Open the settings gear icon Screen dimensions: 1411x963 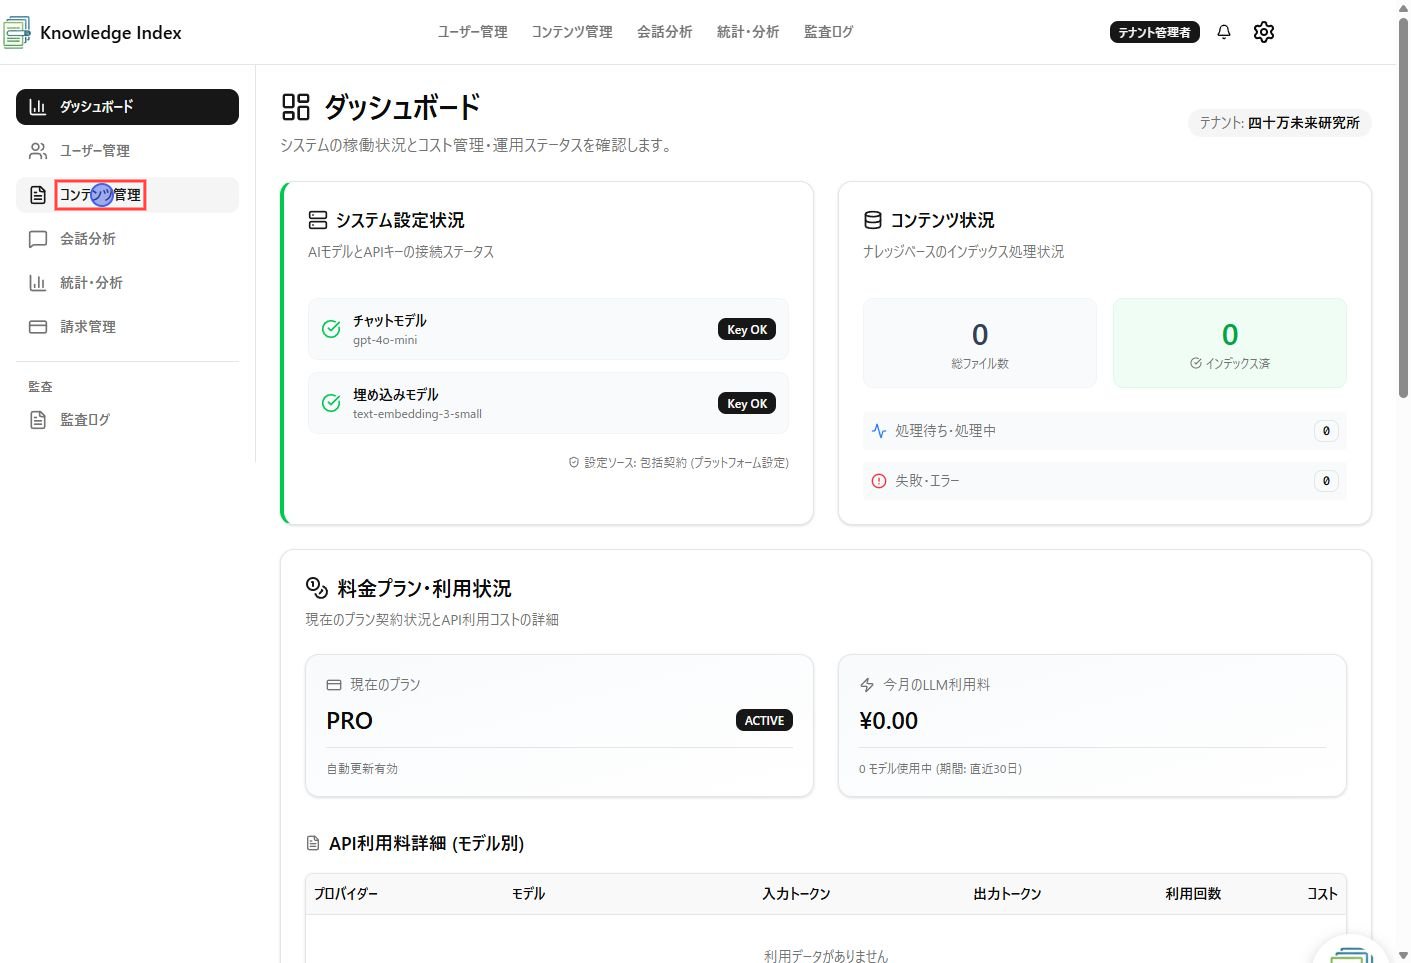1264,32
